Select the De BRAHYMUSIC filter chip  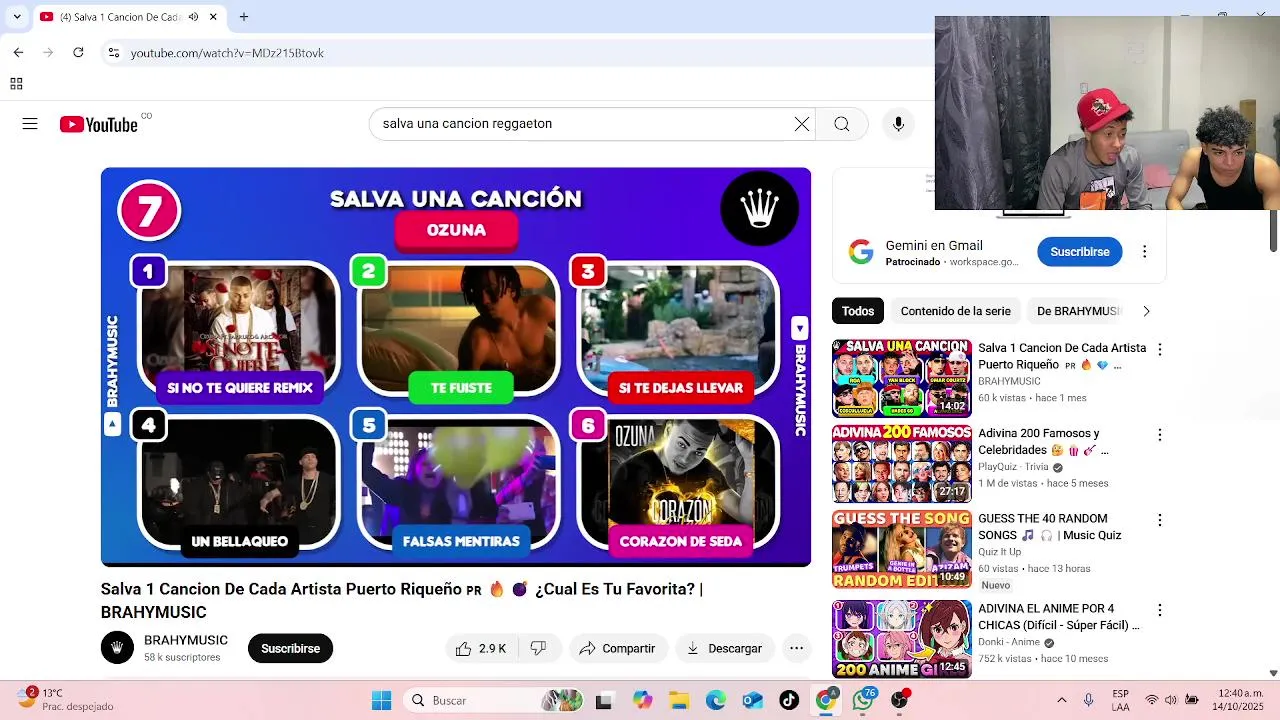point(1078,311)
